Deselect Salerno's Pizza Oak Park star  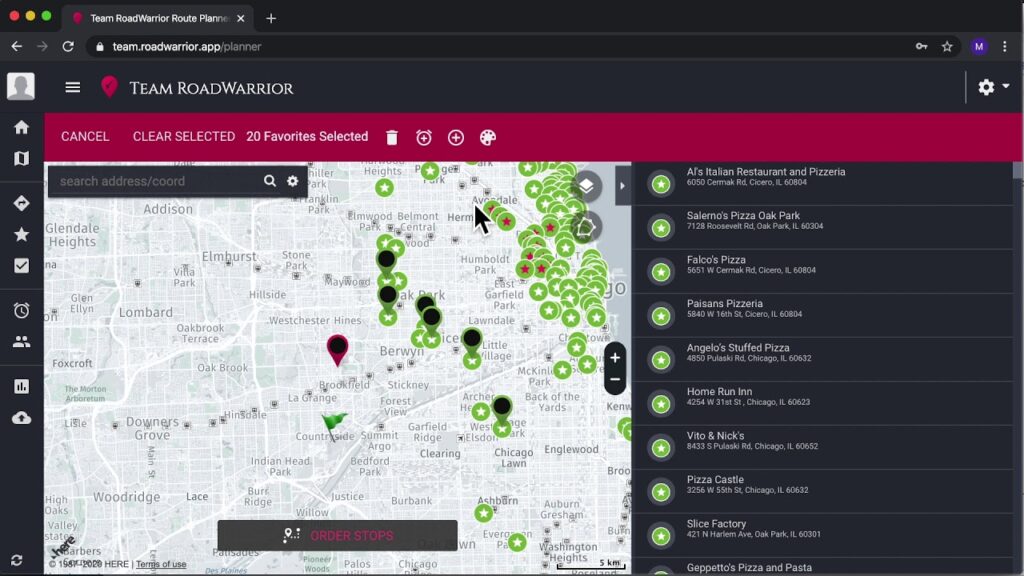(x=661, y=228)
